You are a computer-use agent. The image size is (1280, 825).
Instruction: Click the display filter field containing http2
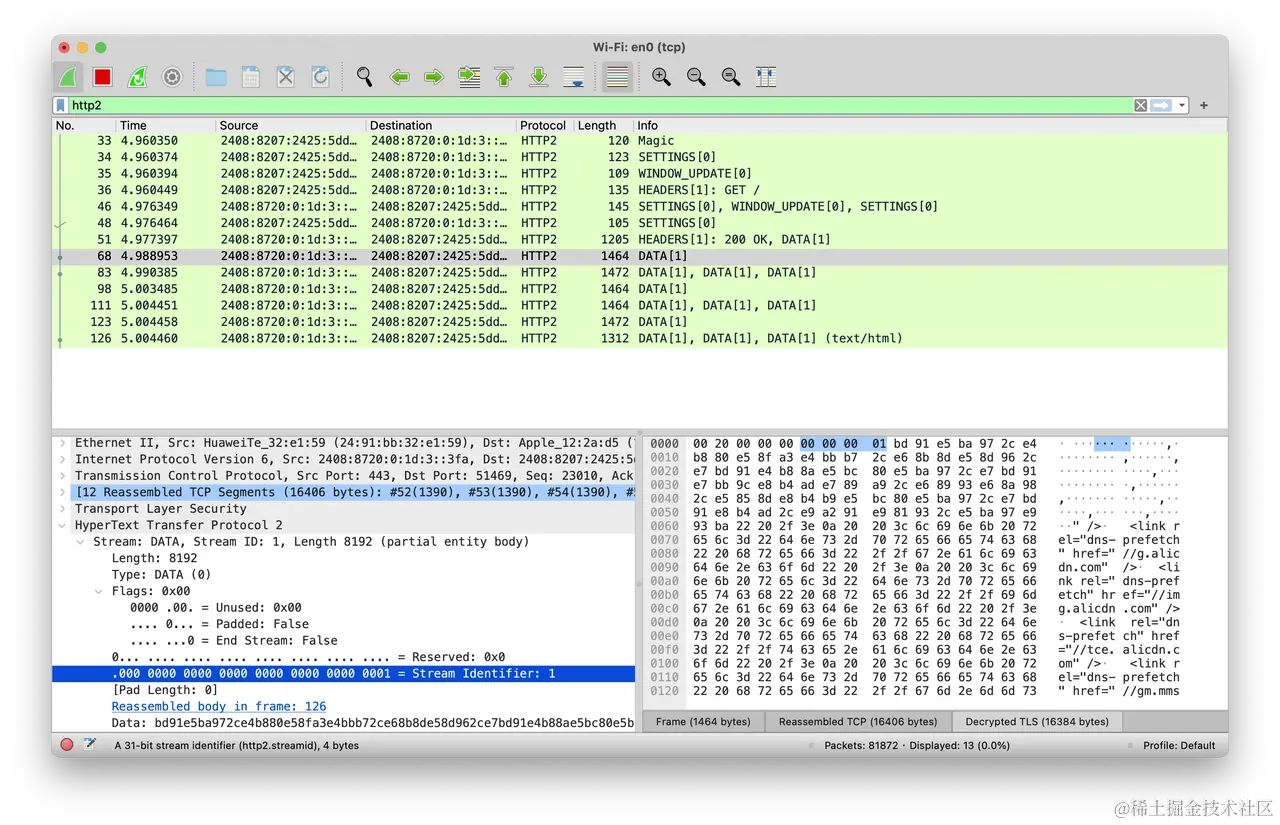600,105
